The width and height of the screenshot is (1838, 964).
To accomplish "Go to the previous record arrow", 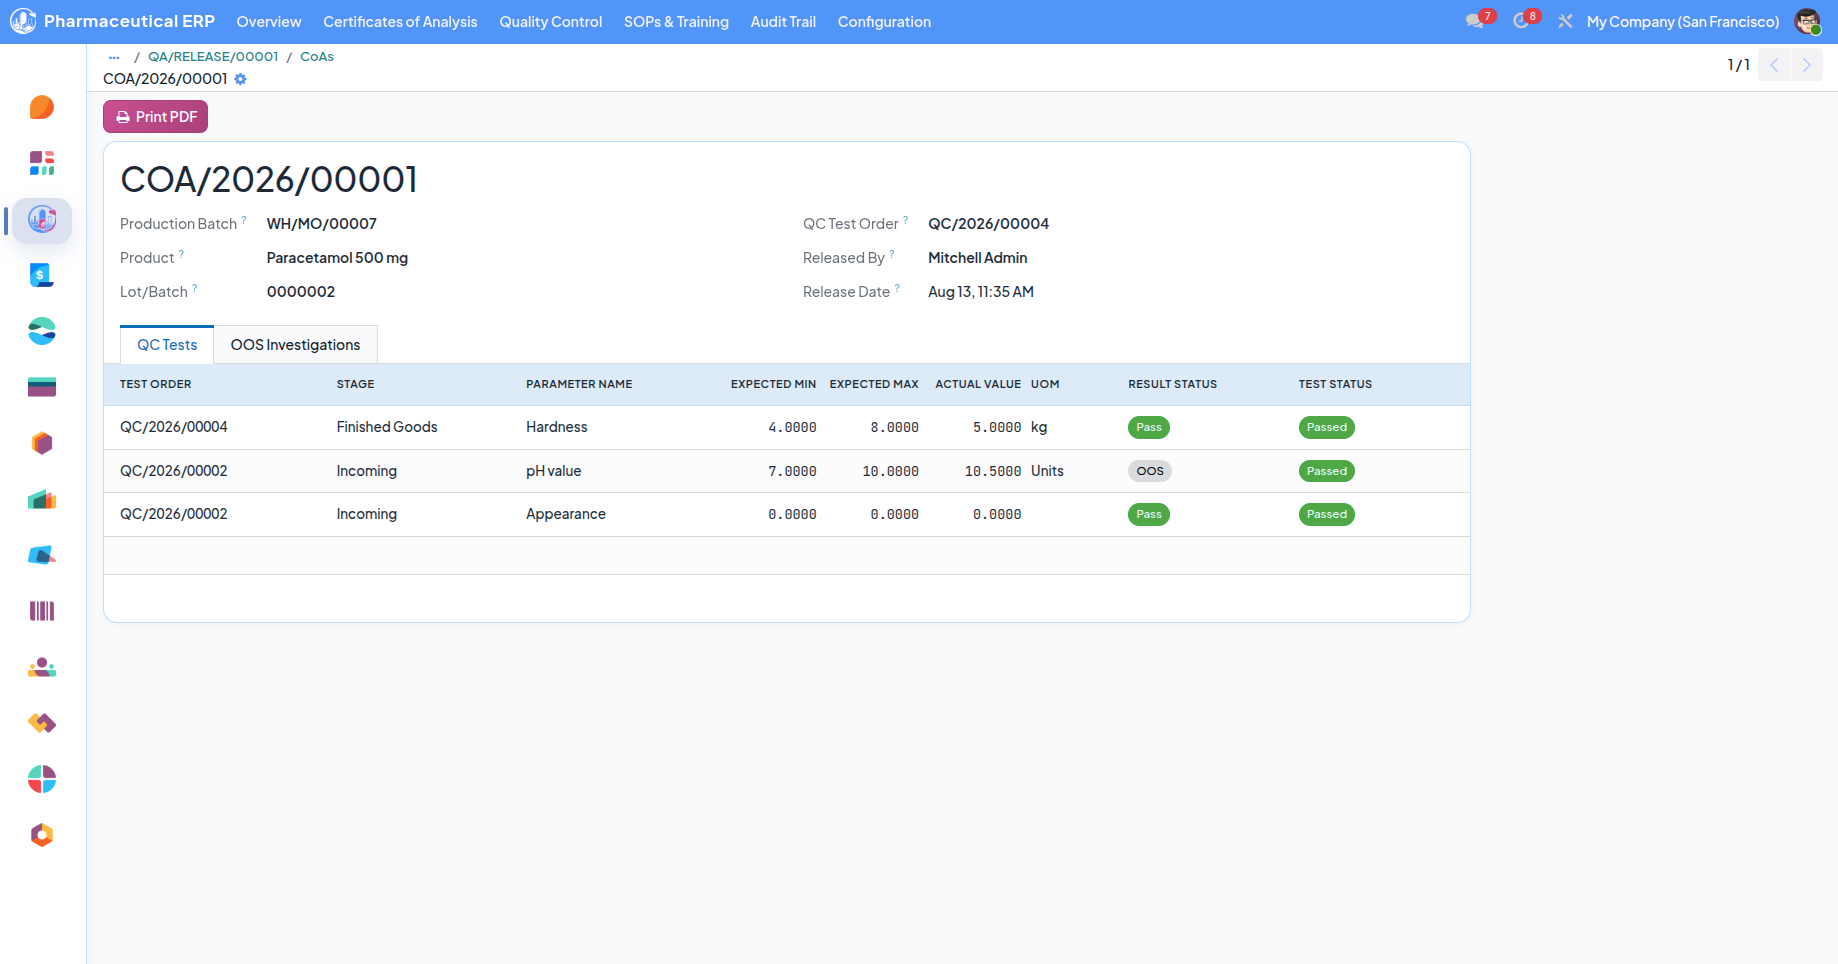I will [1774, 65].
